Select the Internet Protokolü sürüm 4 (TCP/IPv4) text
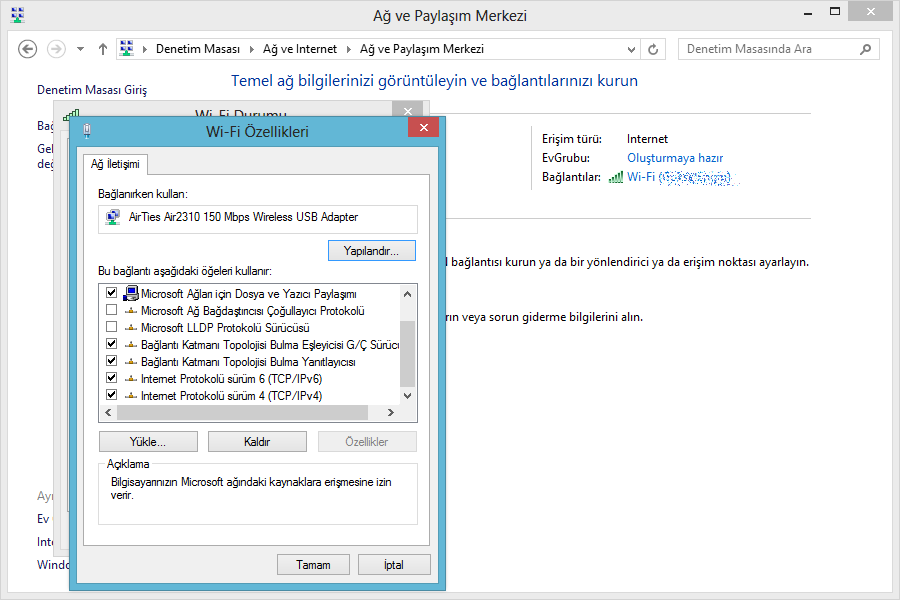The image size is (900, 600). pos(231,396)
